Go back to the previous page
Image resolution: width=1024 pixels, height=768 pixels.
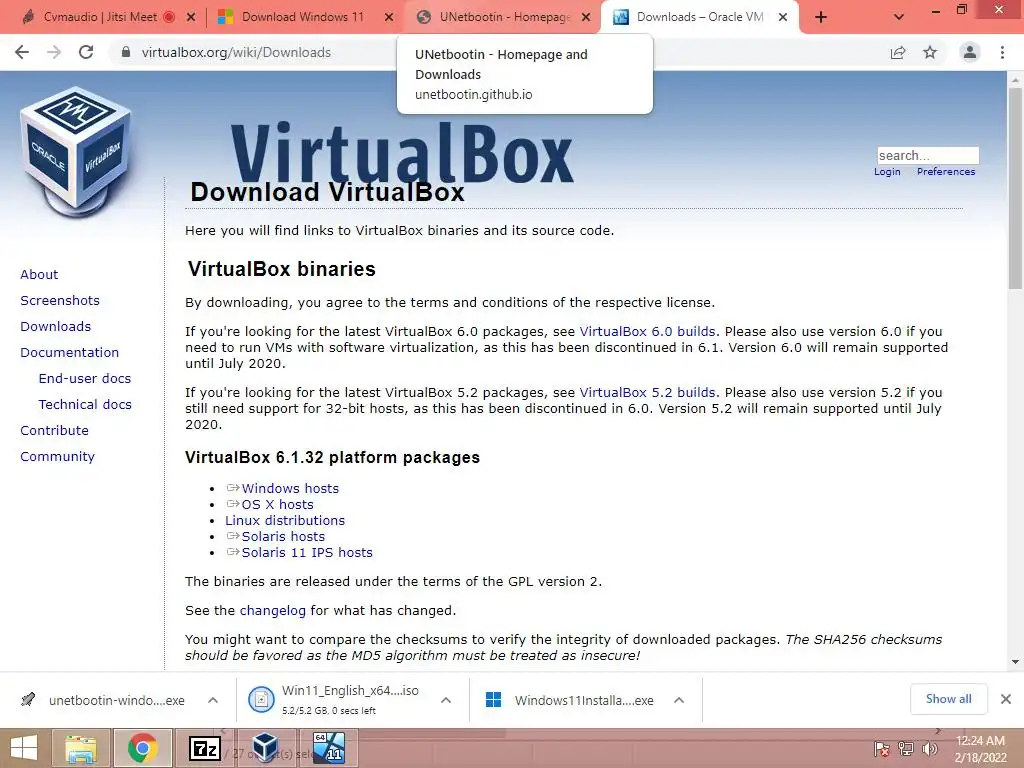(22, 52)
